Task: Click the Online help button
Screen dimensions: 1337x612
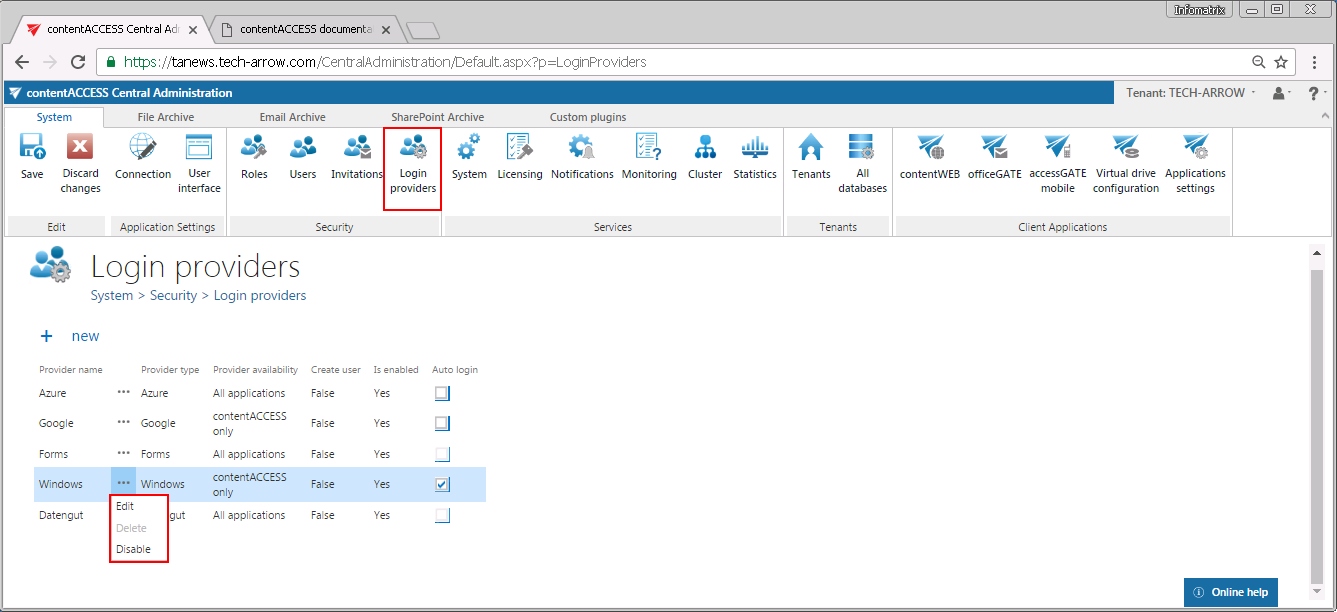Action: tap(1230, 592)
